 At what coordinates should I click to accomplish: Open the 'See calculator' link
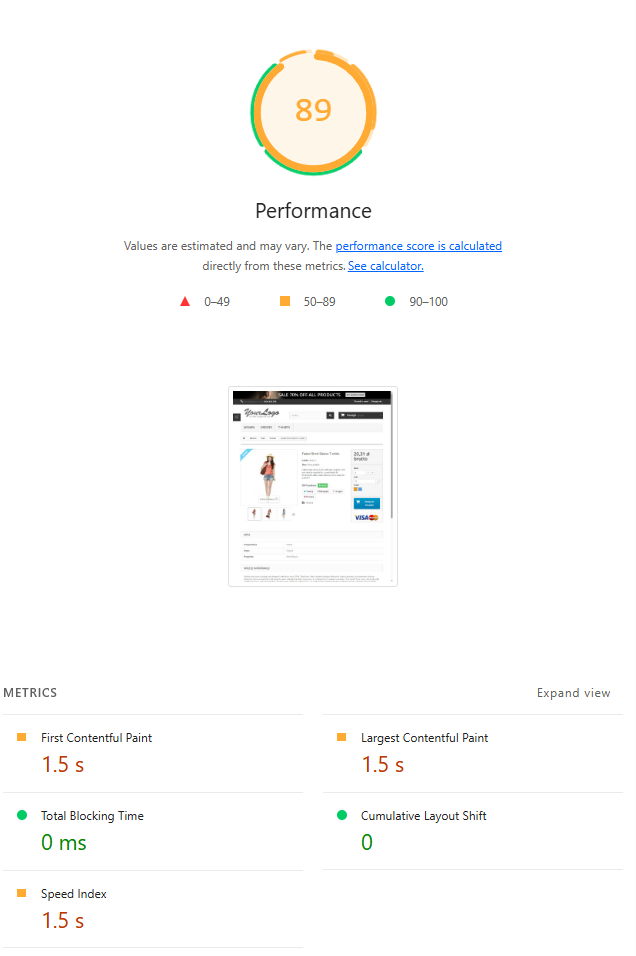coord(385,266)
